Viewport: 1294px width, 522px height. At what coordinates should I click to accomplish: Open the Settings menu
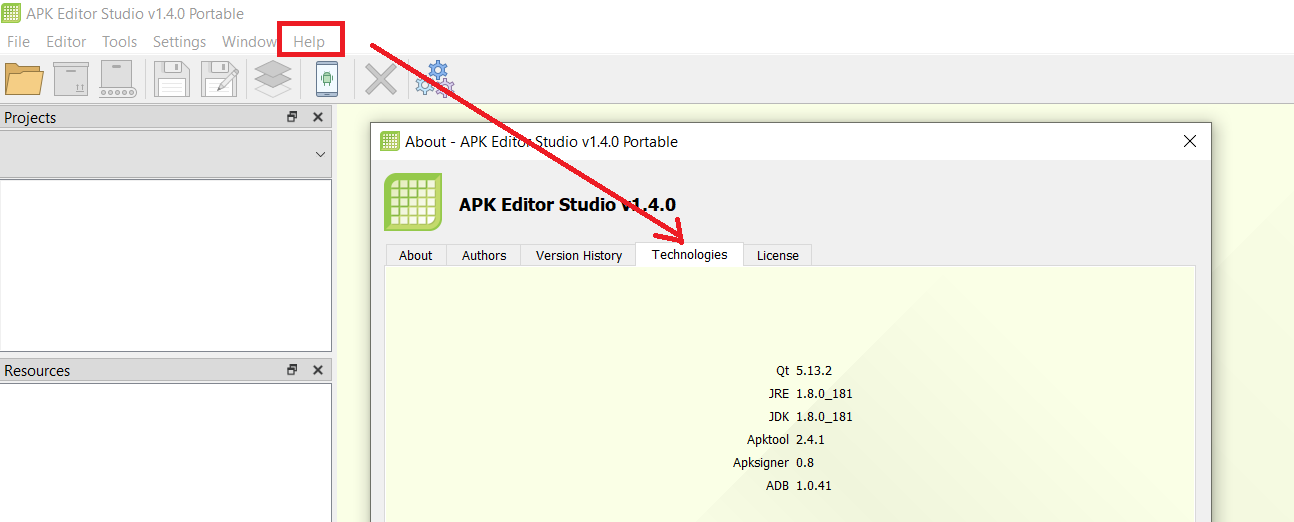(x=179, y=41)
